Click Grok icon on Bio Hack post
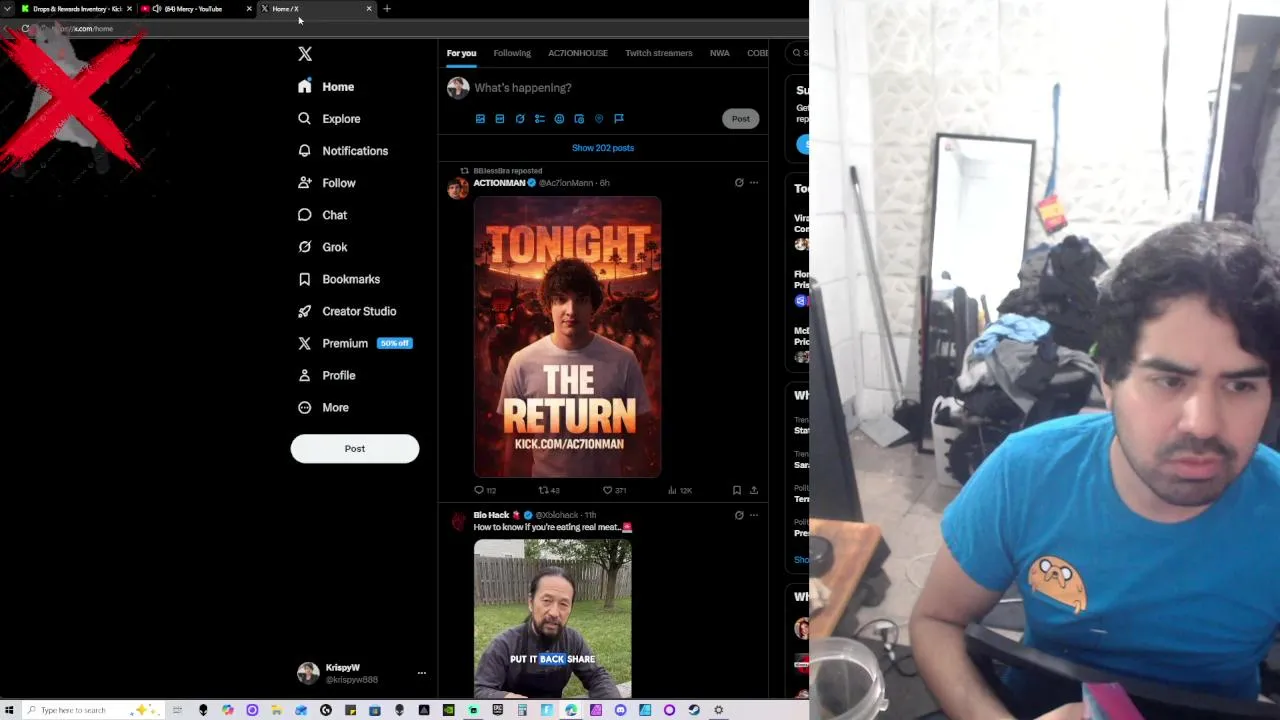 739,515
